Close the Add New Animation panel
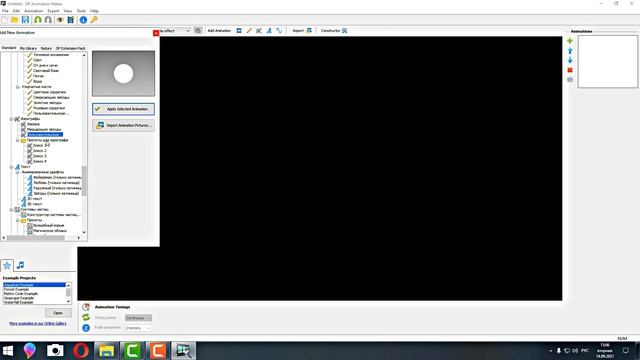The image size is (640, 360). click(x=156, y=33)
